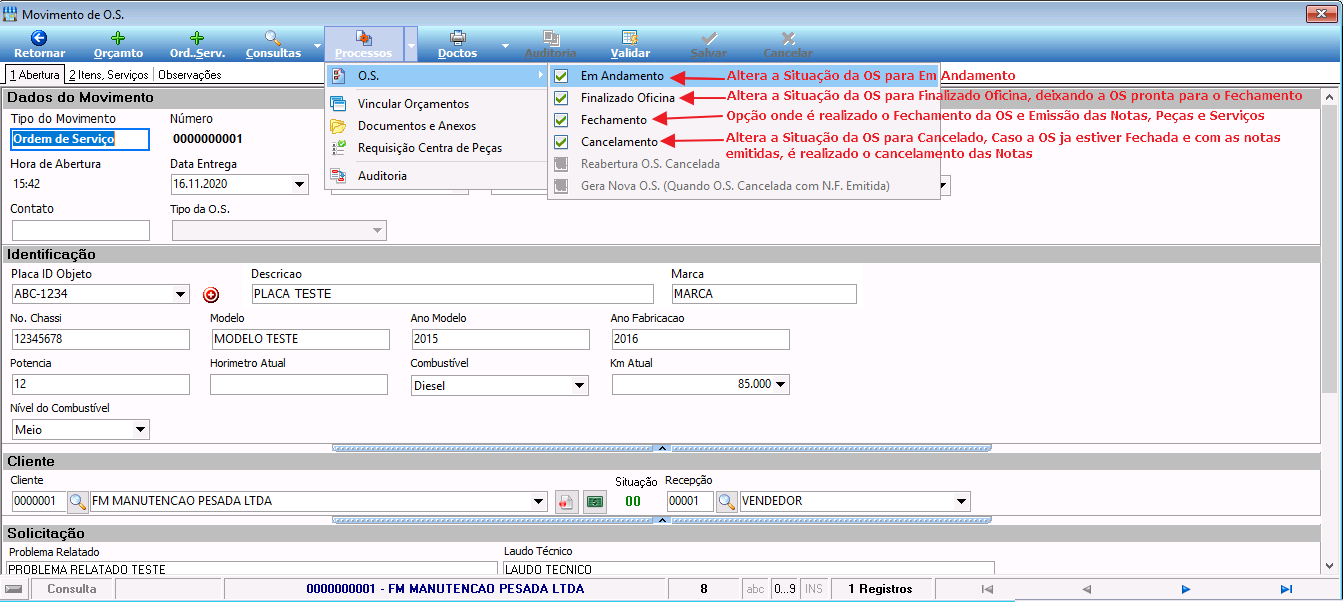The image size is (1343, 602).
Task: Open Placa ID Objeto ABC-1234 dropdown
Action: click(180, 294)
